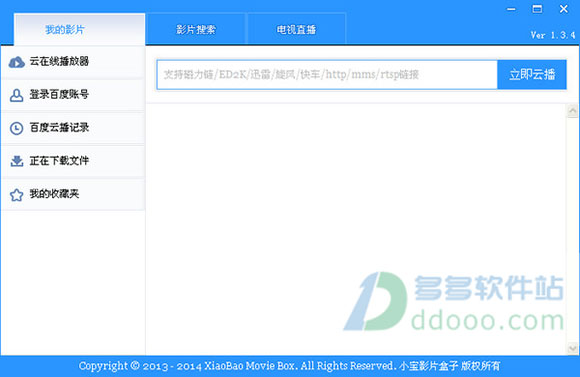Click the clock icon for cloud play history
The image size is (580, 377).
click(16, 128)
